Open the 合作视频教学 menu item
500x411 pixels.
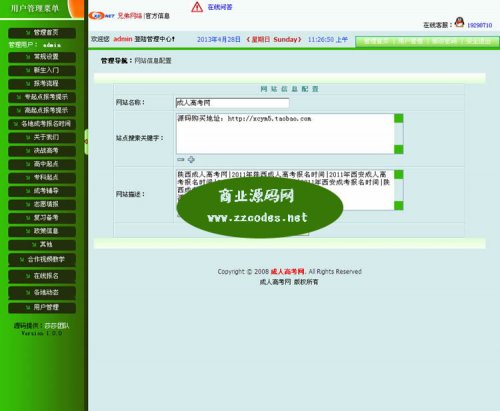click(x=42, y=259)
